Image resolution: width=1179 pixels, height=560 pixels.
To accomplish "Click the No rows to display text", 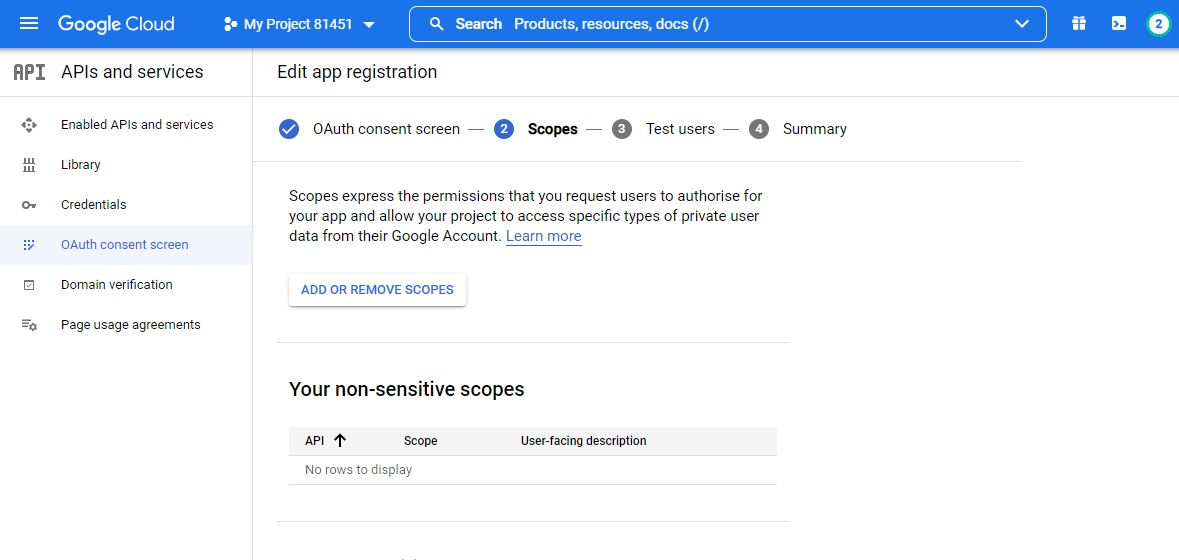I will [359, 470].
